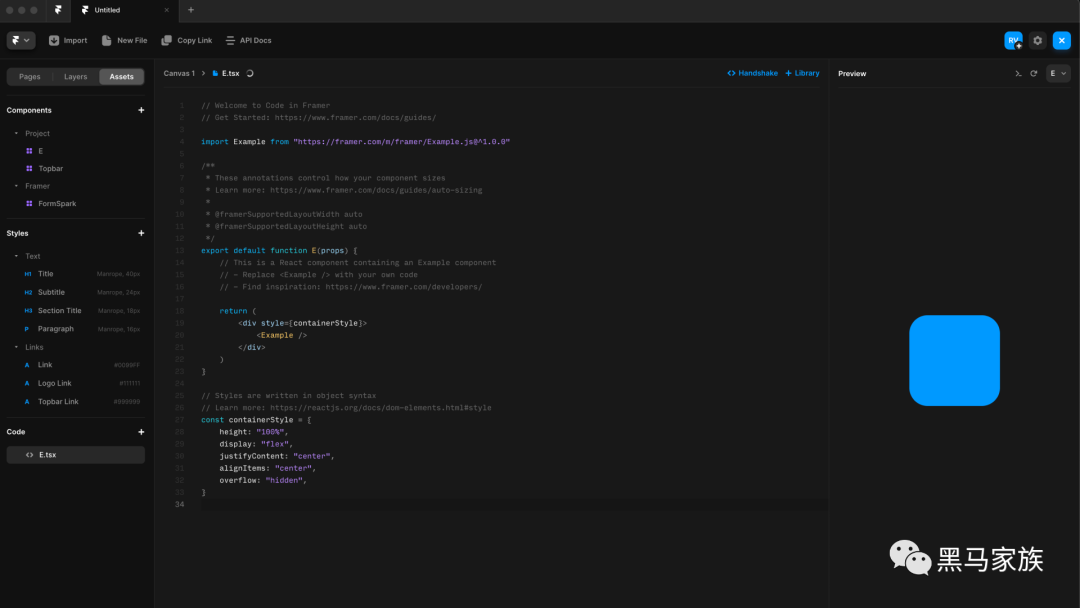Add a new code file with plus
The width and height of the screenshot is (1080, 608).
[x=141, y=432]
